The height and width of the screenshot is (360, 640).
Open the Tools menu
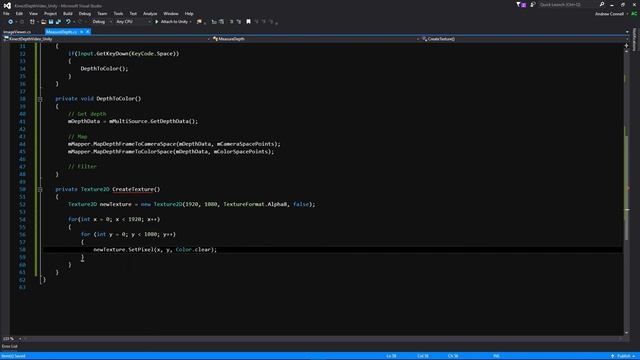tap(118, 13)
